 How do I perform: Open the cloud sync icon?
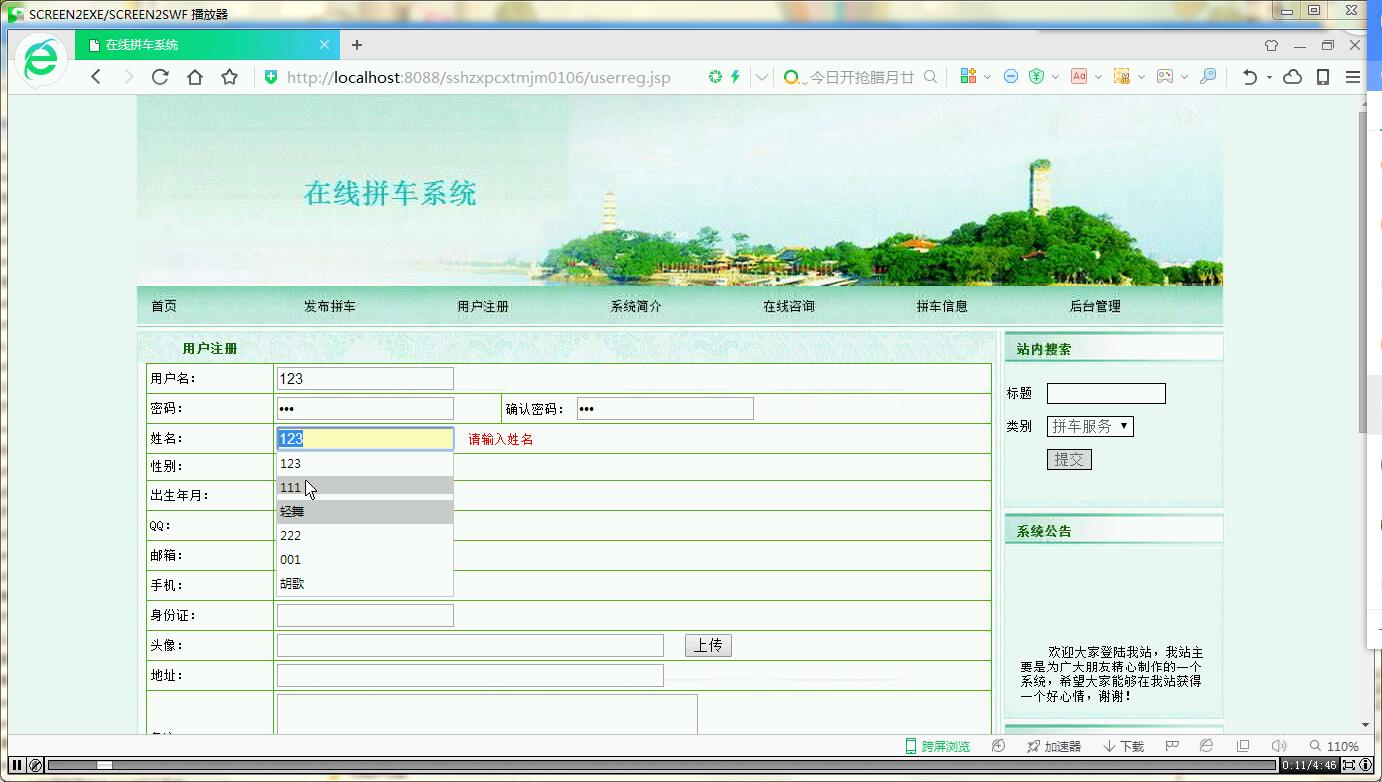[x=1292, y=77]
